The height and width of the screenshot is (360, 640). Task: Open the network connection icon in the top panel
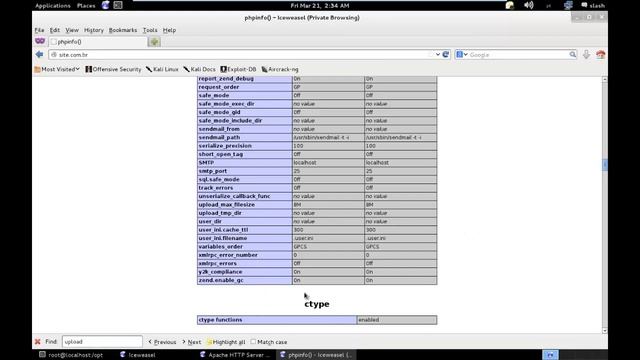568,5
